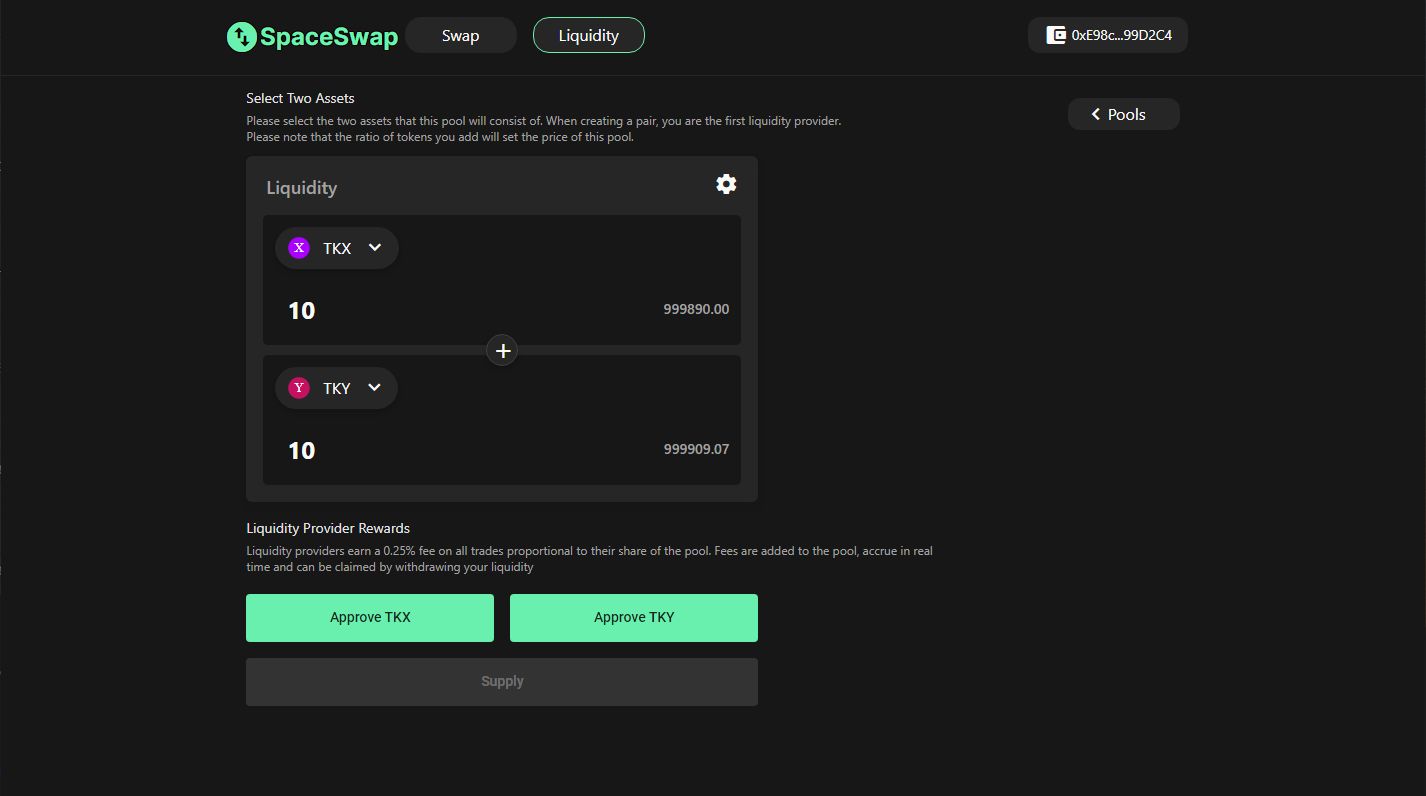Click the red TKY token icon
The image size is (1426, 796).
299,388
